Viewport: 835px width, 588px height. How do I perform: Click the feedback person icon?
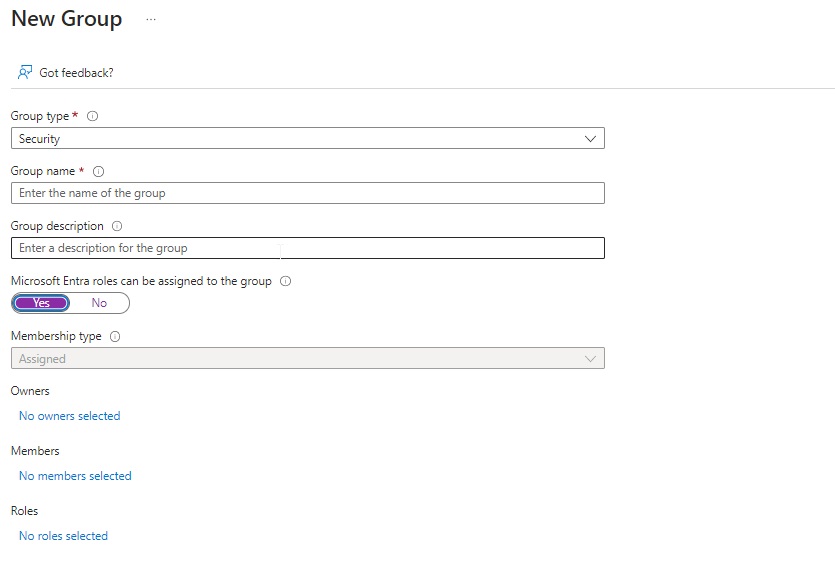[x=25, y=72]
